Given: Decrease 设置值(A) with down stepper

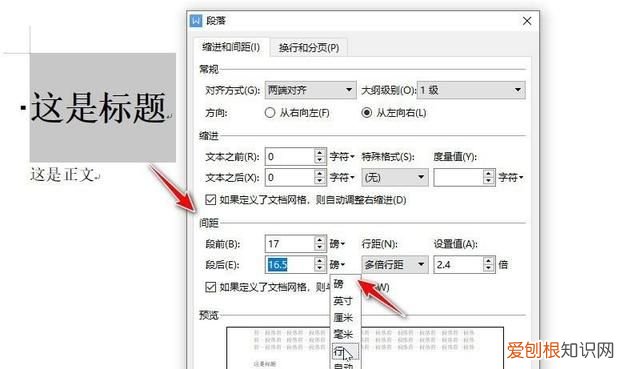Looking at the screenshot, I should click(x=489, y=269).
